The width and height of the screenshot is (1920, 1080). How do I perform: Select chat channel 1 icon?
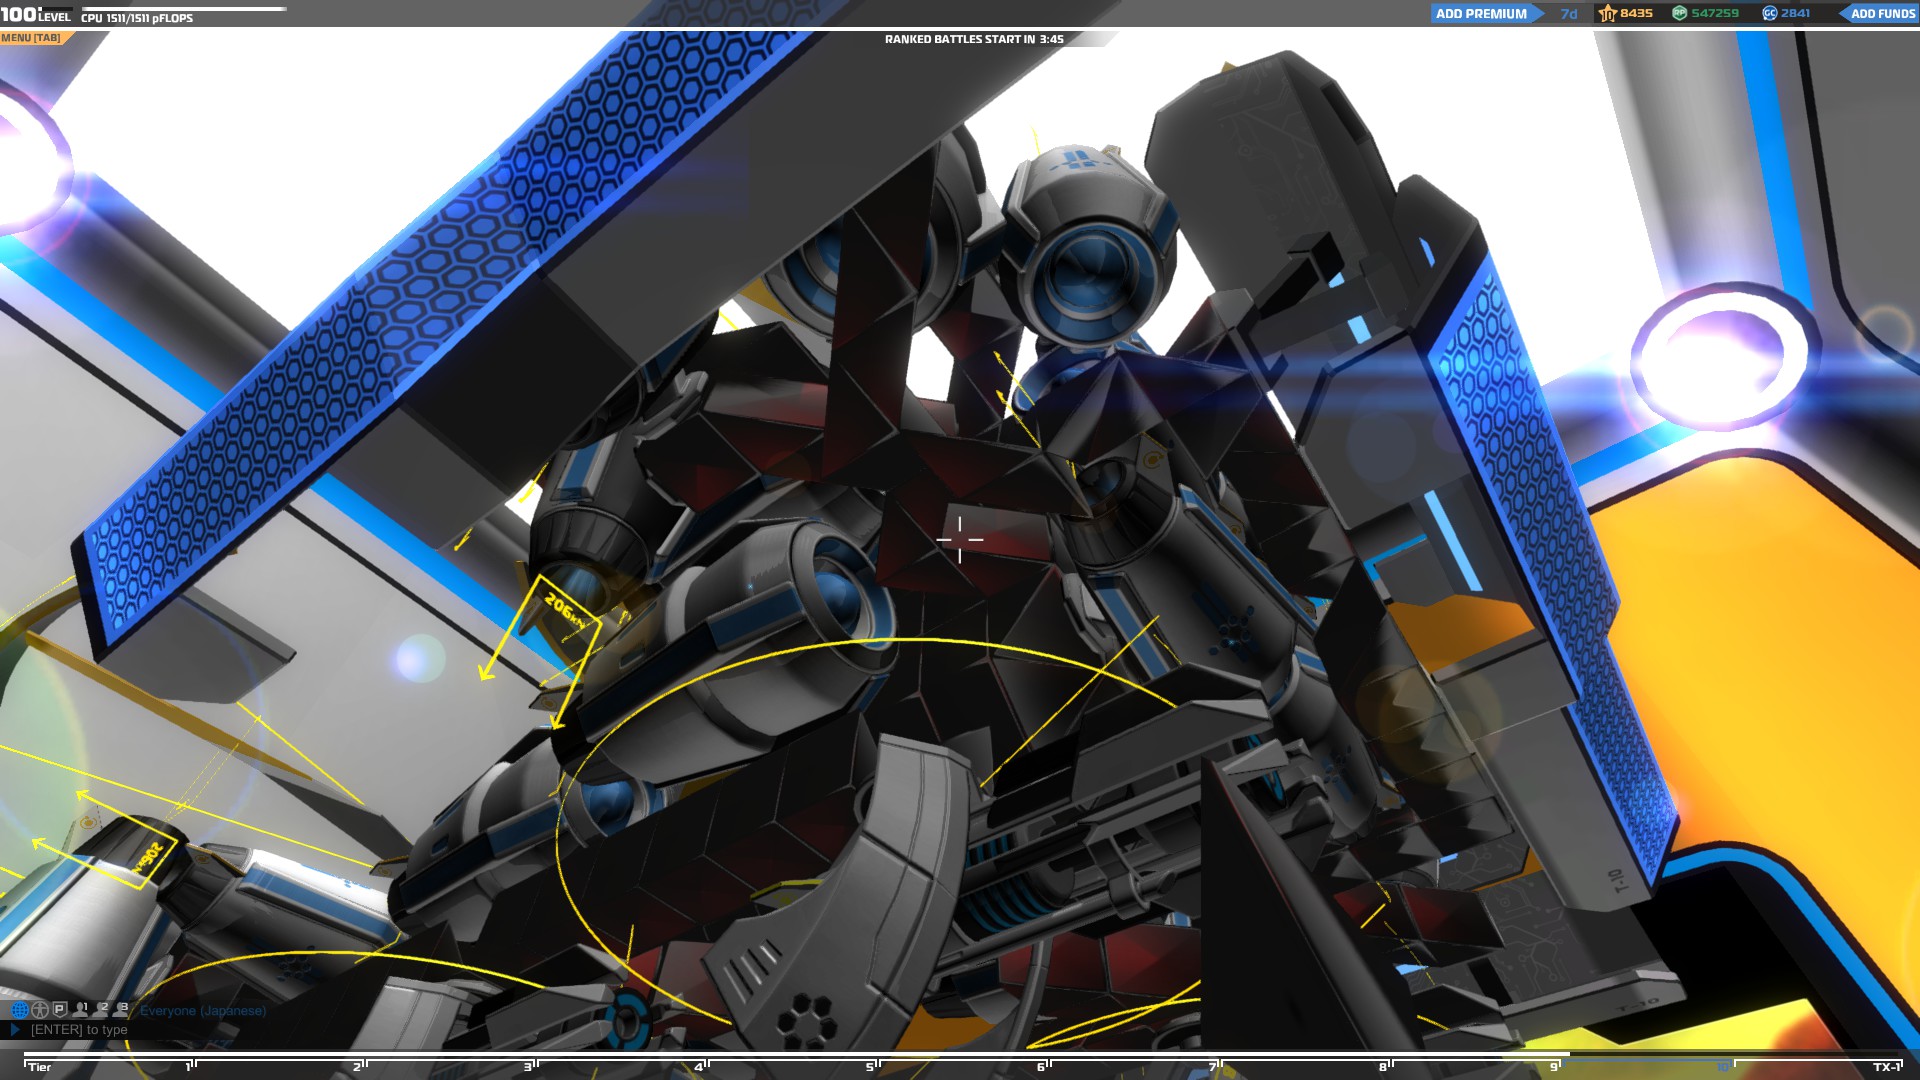point(81,1009)
